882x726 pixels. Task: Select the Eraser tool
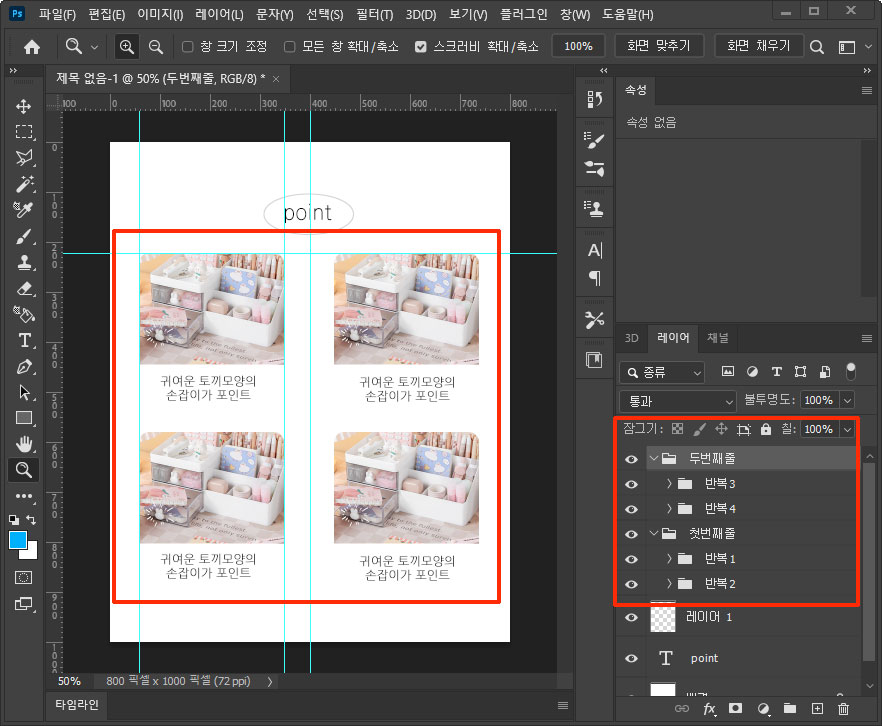coord(24,288)
